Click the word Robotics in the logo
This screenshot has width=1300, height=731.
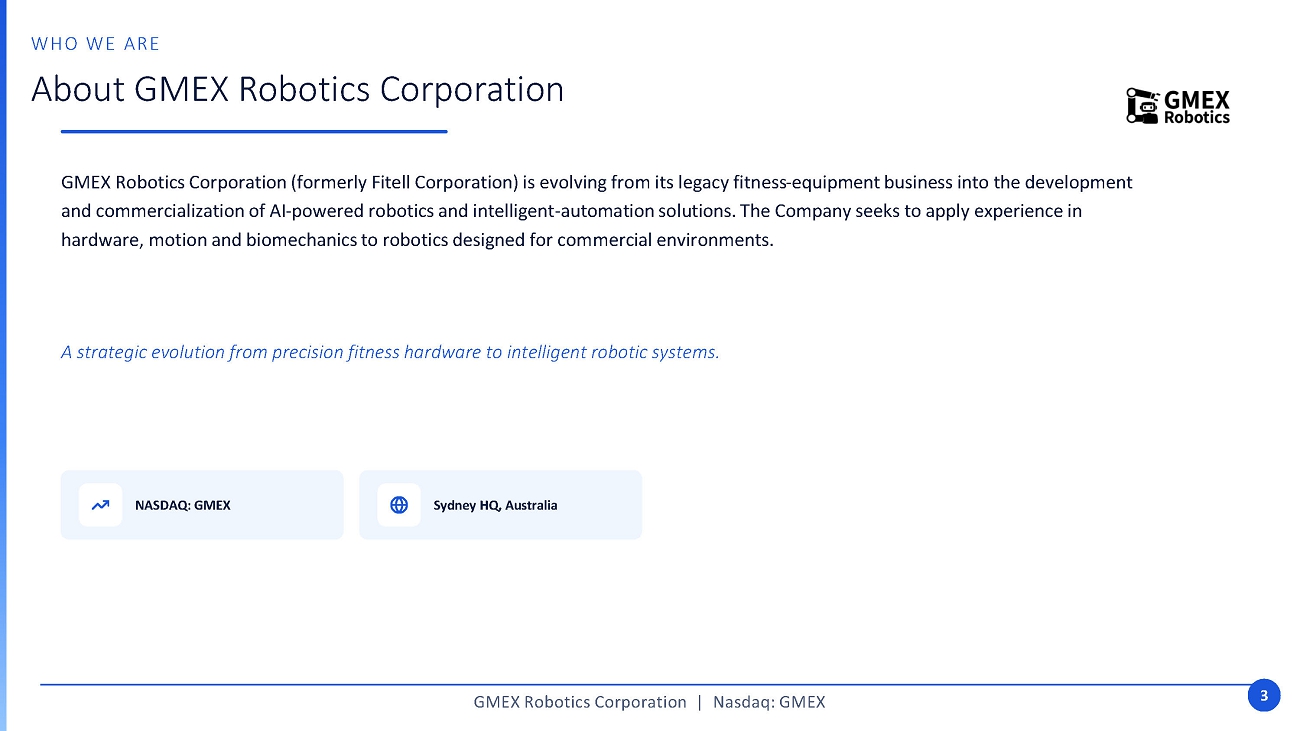click(x=1197, y=117)
